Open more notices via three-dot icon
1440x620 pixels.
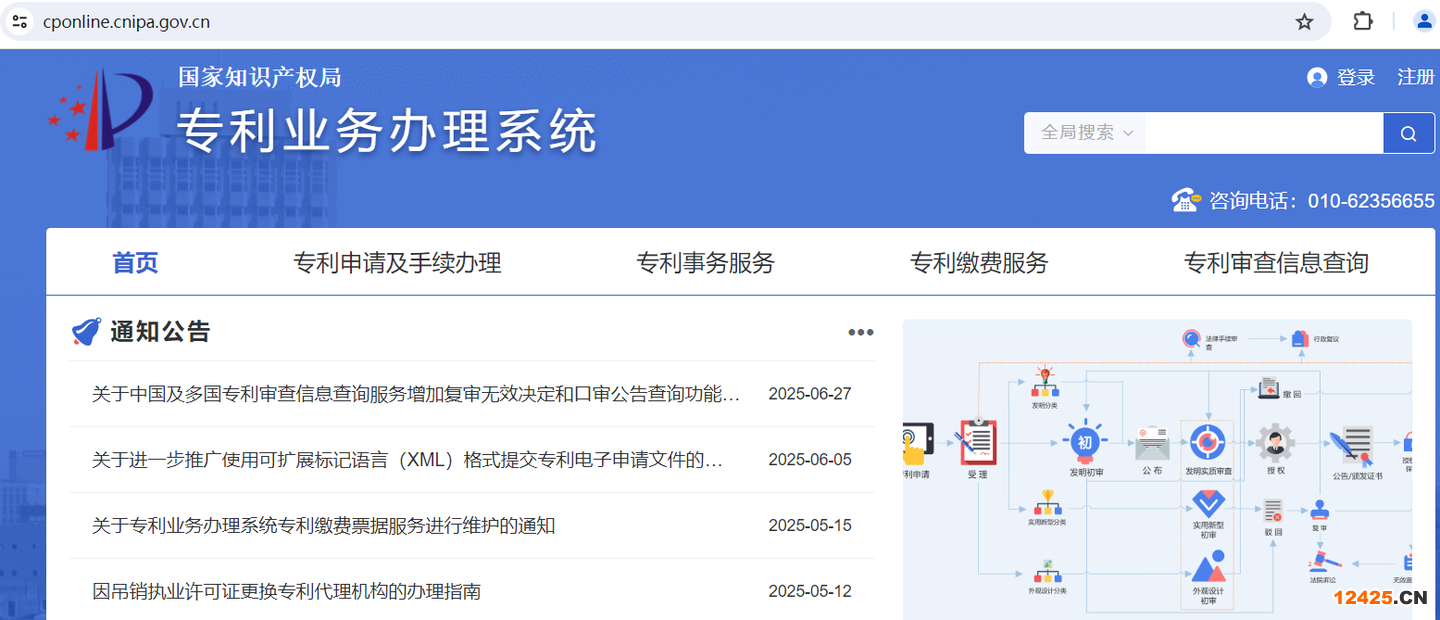pyautogui.click(x=861, y=333)
